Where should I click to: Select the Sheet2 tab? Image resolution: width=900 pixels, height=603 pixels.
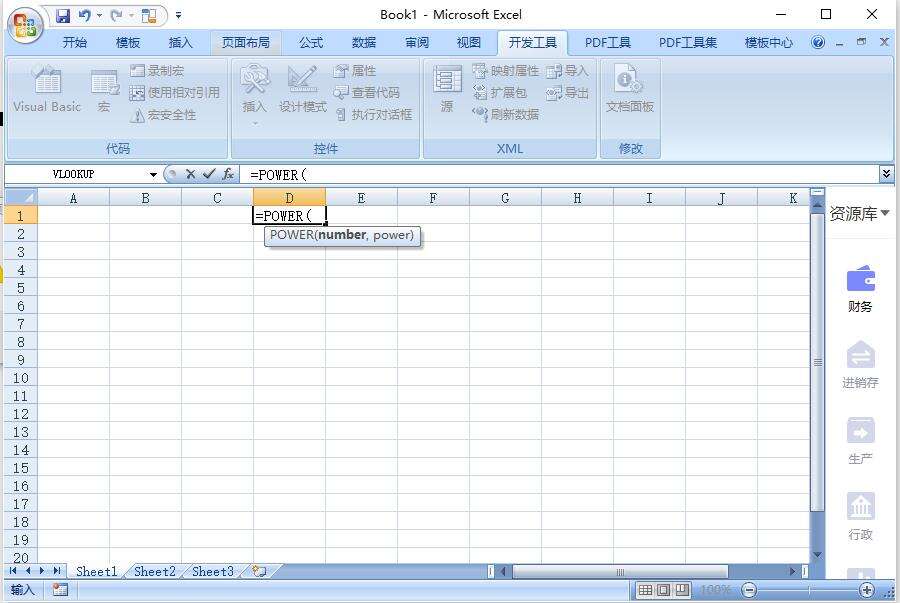pyautogui.click(x=154, y=571)
